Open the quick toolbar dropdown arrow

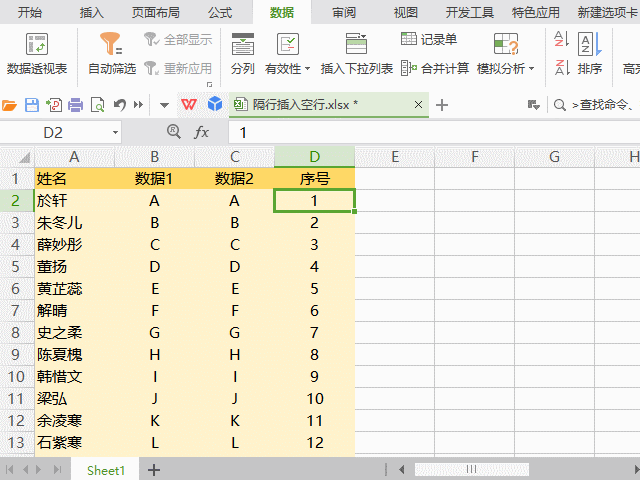pyautogui.click(x=164, y=105)
